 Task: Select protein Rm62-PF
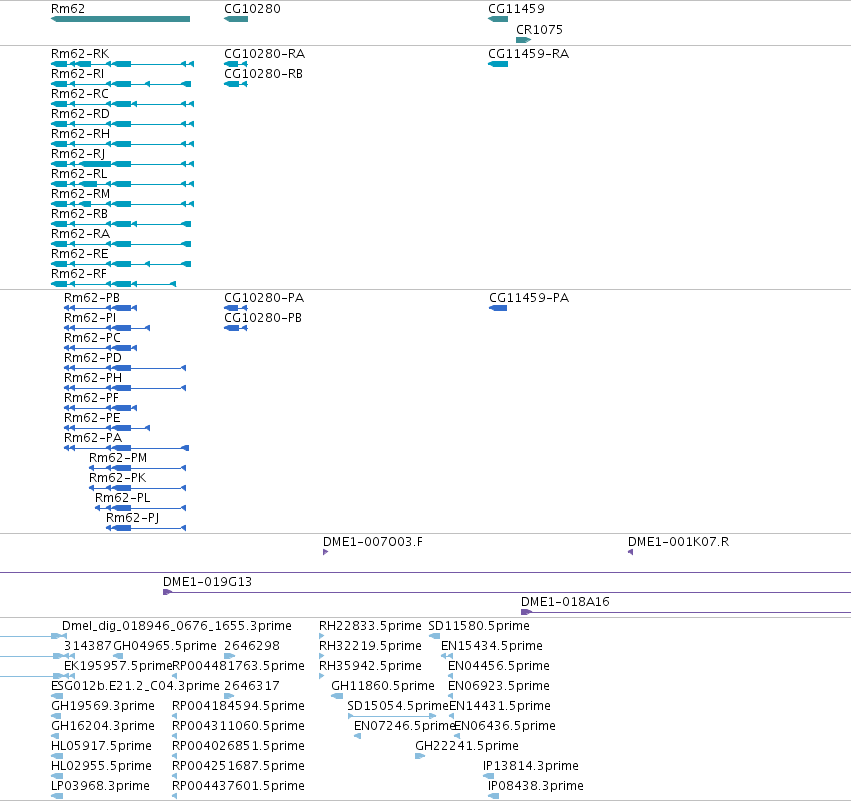click(x=91, y=398)
